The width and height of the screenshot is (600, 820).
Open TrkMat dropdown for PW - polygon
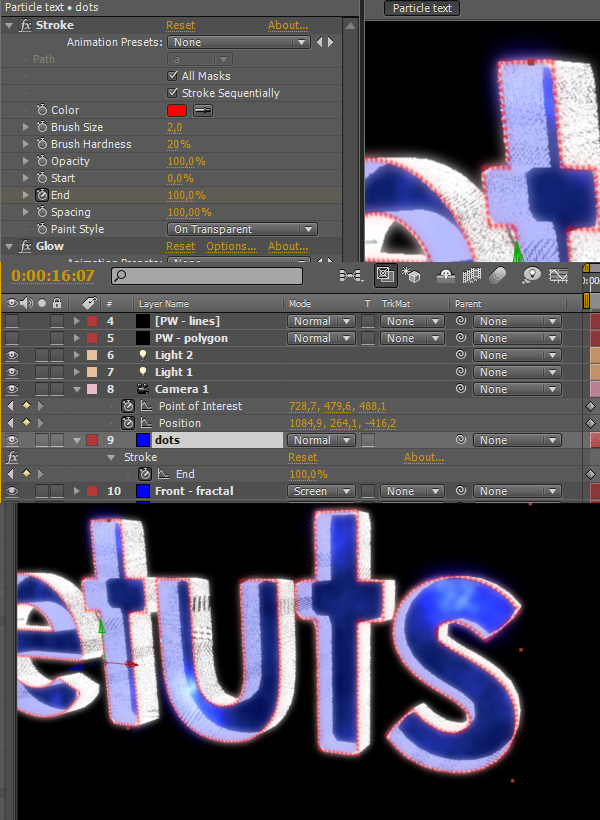click(412, 338)
